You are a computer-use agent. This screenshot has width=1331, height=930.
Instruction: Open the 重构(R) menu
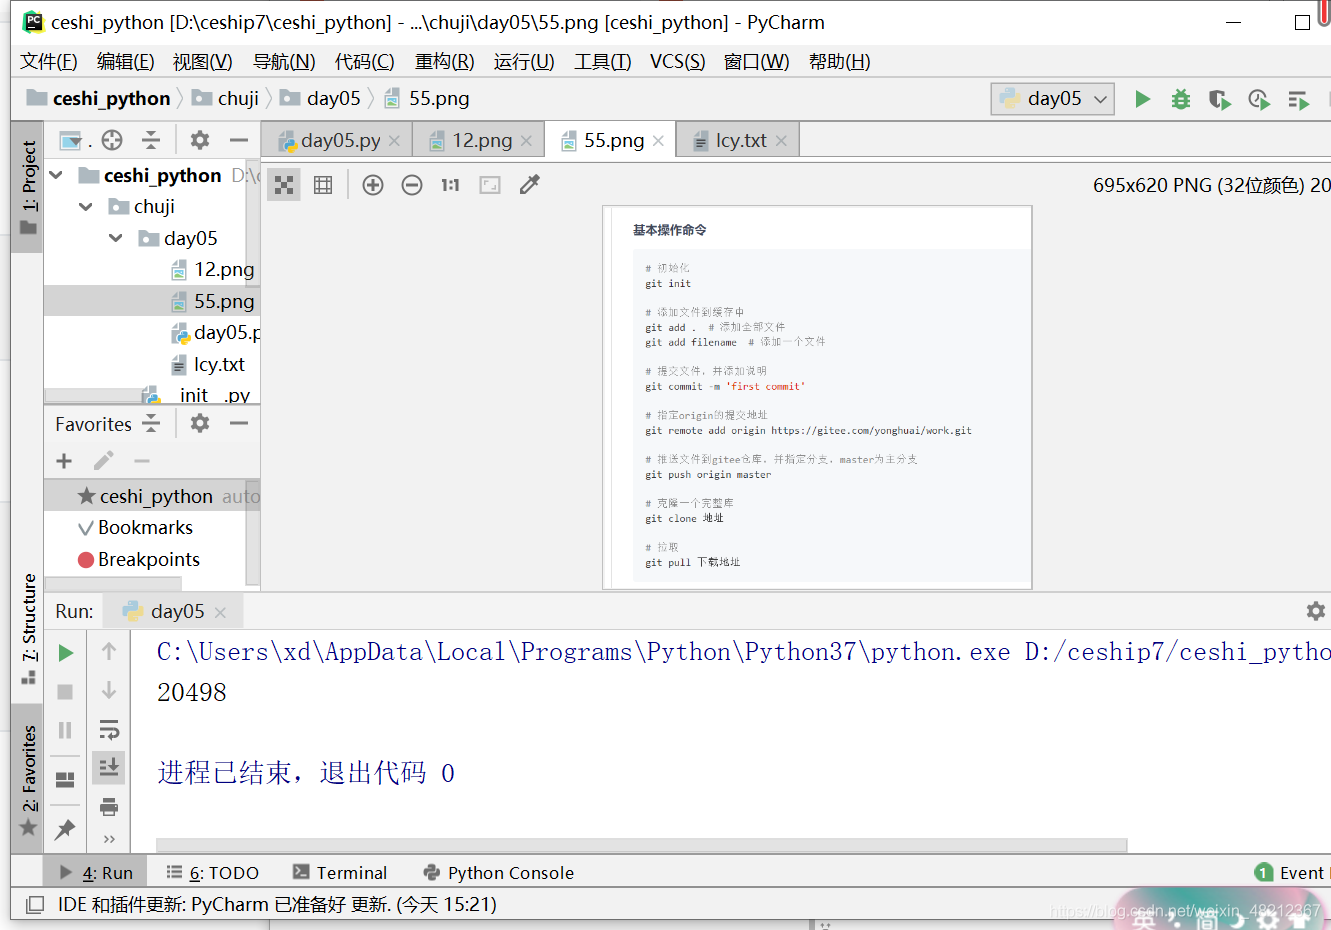pyautogui.click(x=445, y=62)
